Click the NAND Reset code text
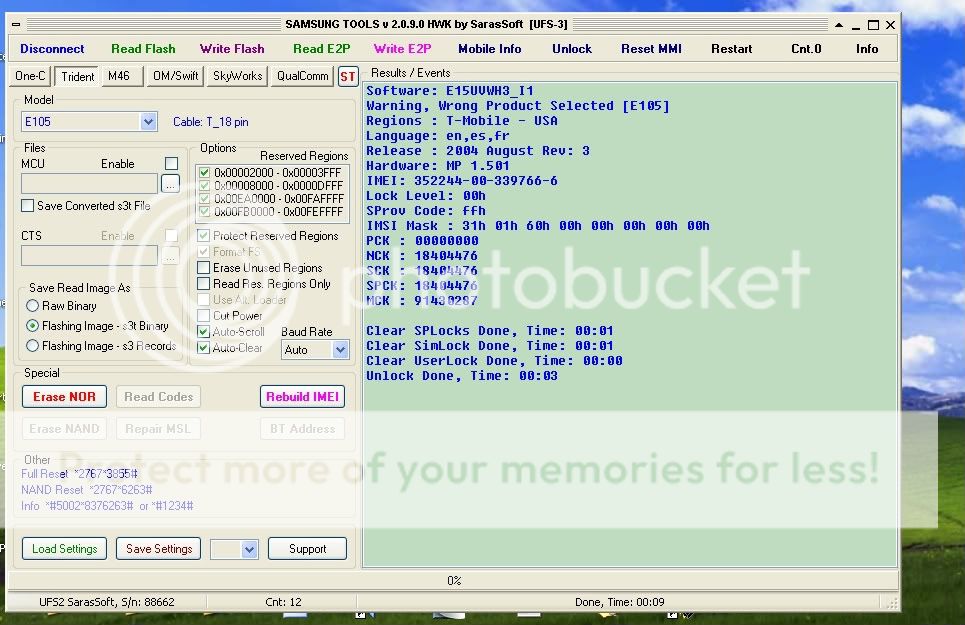 87,490
